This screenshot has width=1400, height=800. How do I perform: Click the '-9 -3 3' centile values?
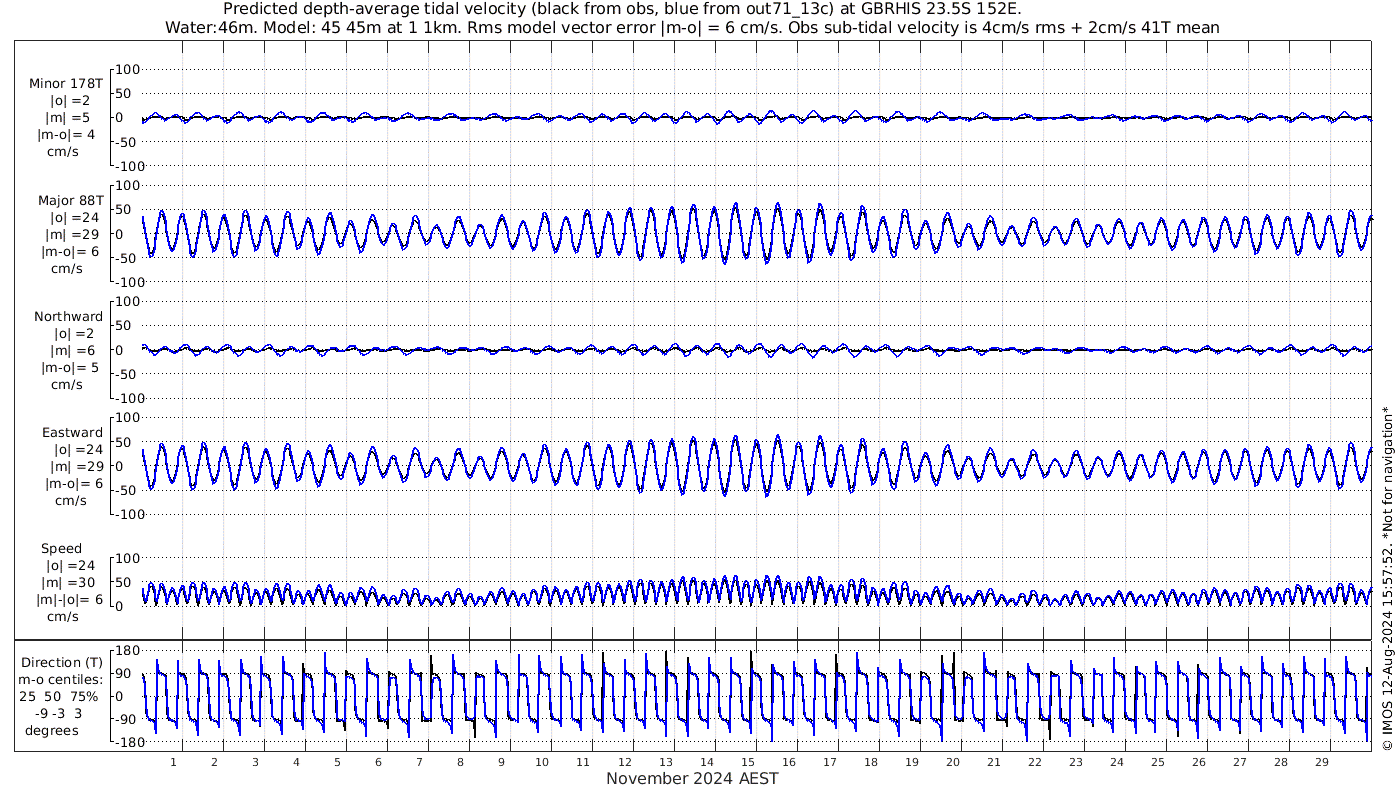[60, 714]
